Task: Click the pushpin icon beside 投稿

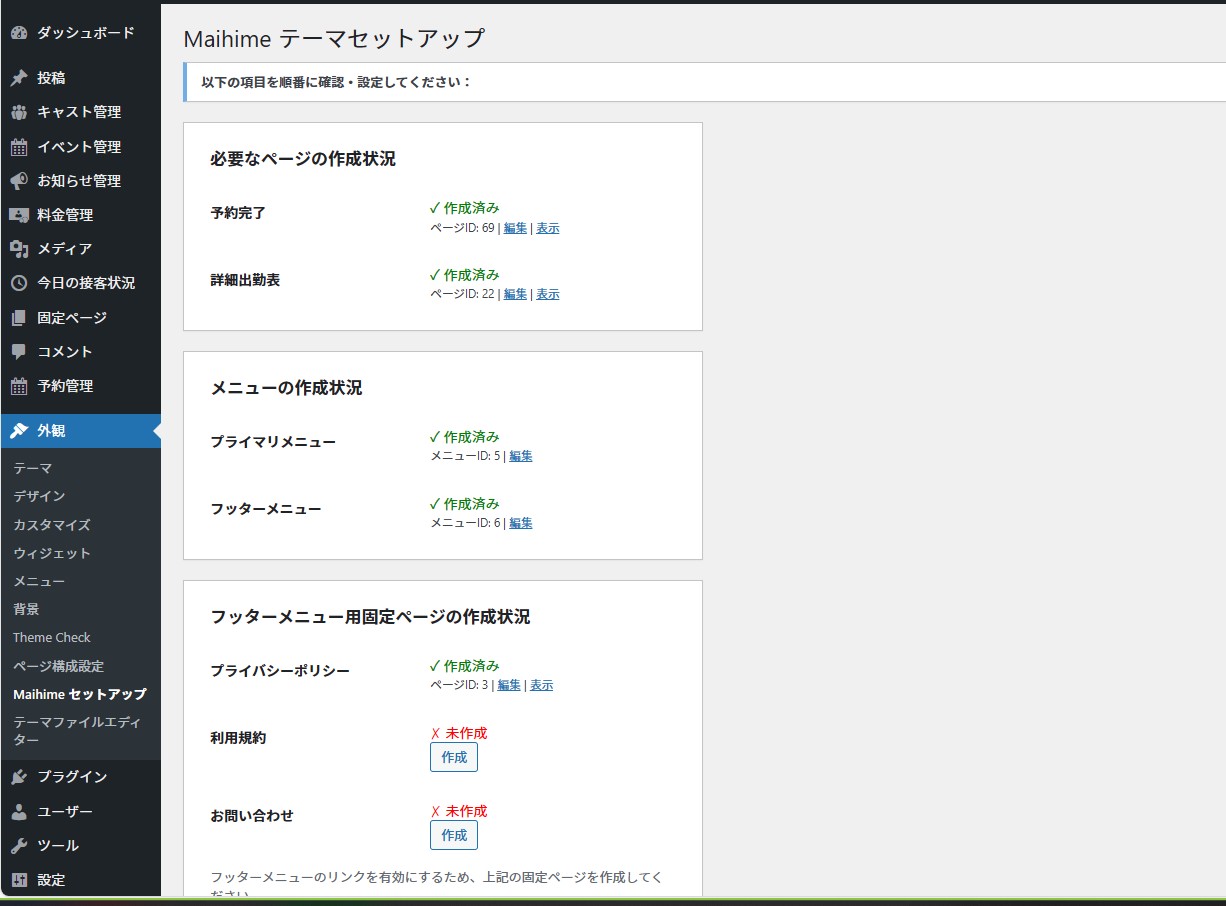Action: (19, 78)
